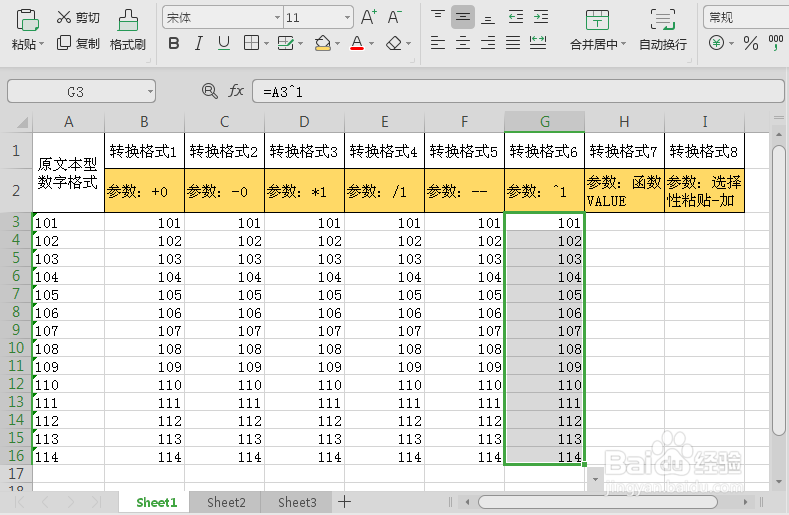Toggle middle vertical alignment
Viewport: 789px width, 515px height.
pyautogui.click(x=462, y=17)
